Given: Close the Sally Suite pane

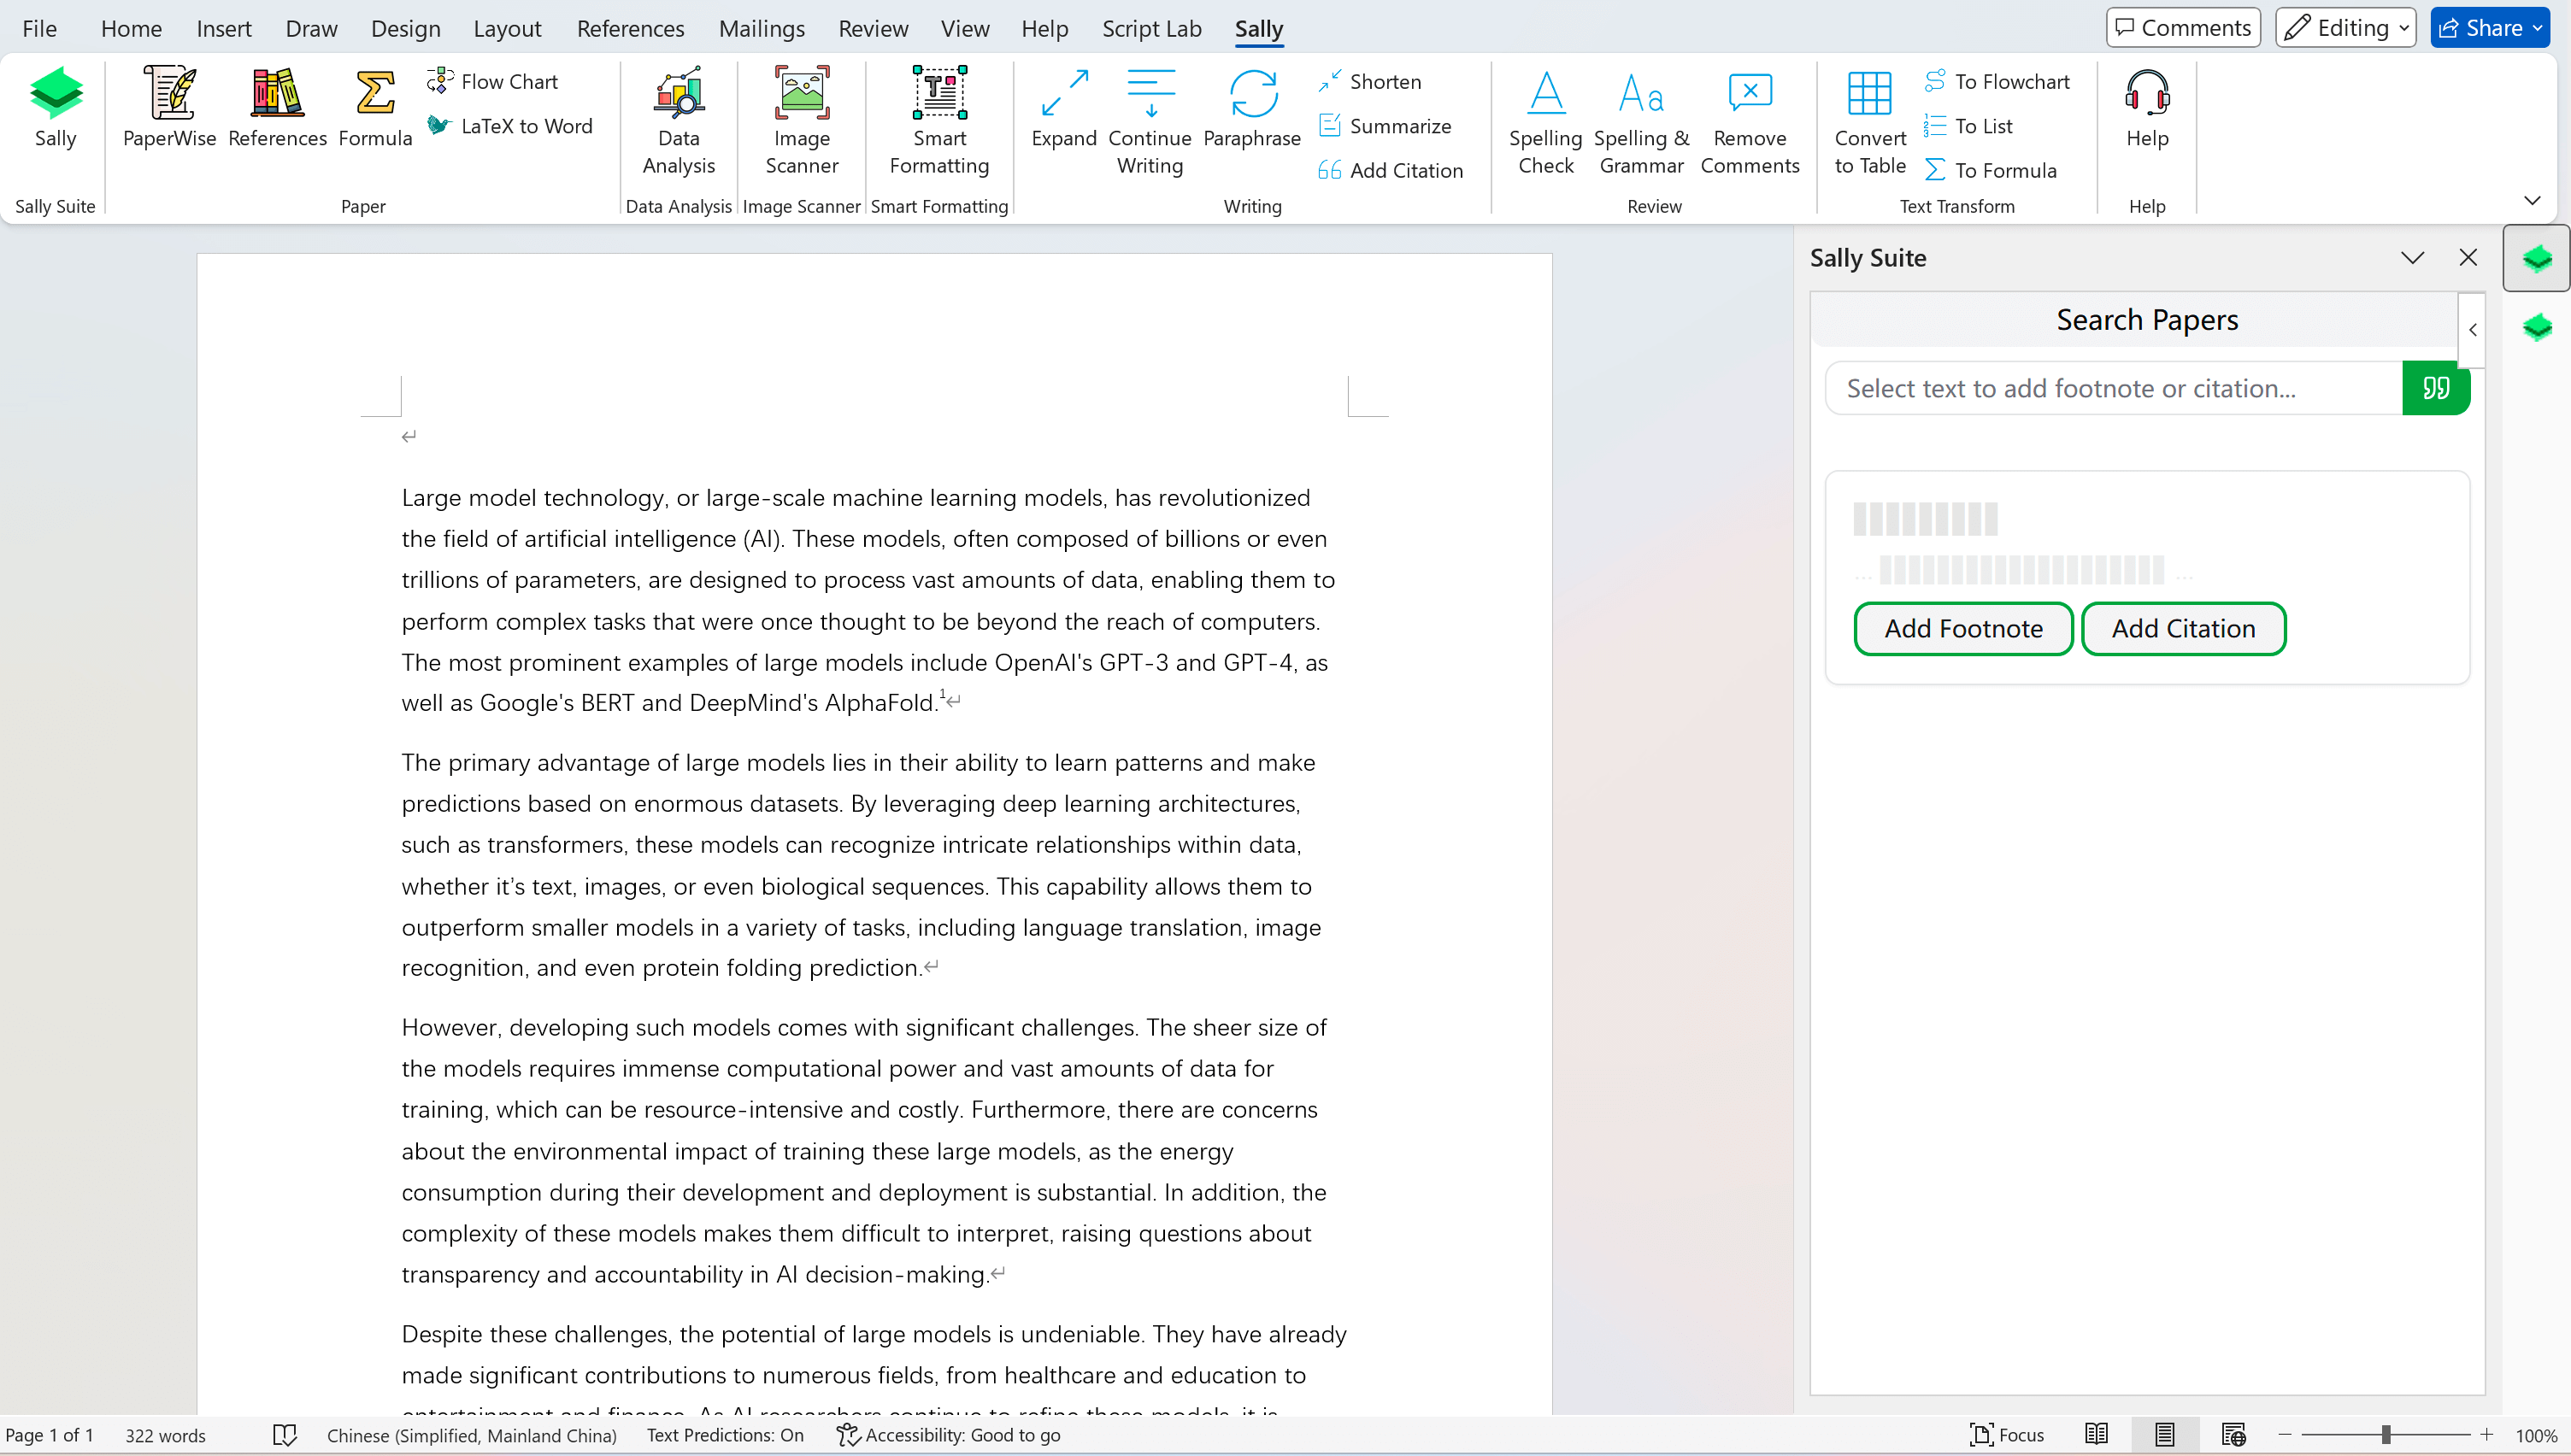Looking at the screenshot, I should pyautogui.click(x=2468, y=258).
